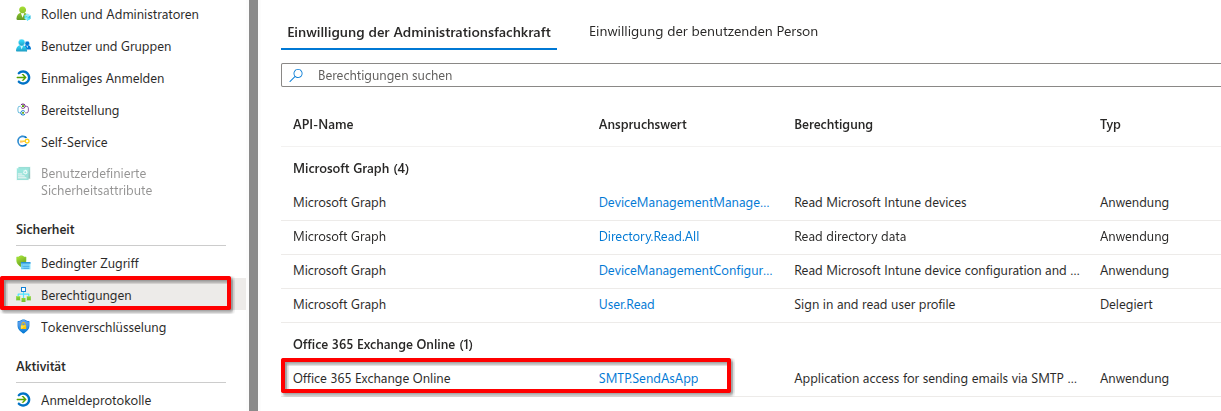Open Bedingter Zugriff entry
The width and height of the screenshot is (1221, 411).
tap(90, 263)
